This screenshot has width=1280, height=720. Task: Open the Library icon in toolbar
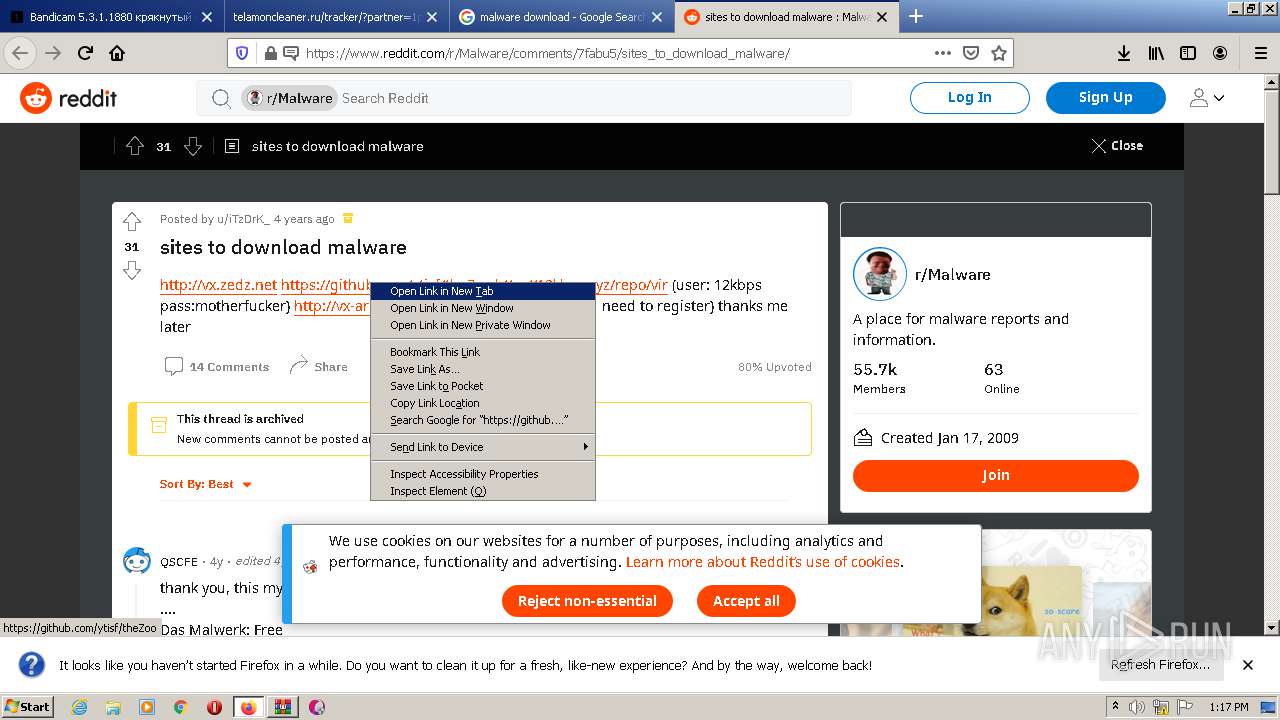[x=1156, y=53]
